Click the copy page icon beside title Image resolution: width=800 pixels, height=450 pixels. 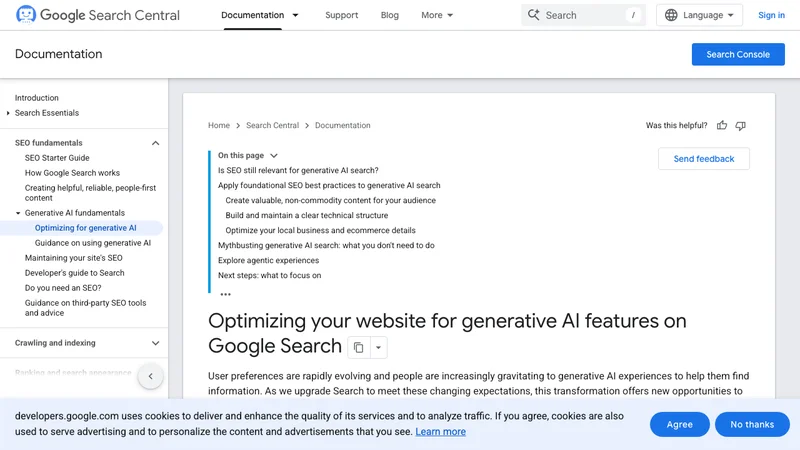pyautogui.click(x=359, y=347)
